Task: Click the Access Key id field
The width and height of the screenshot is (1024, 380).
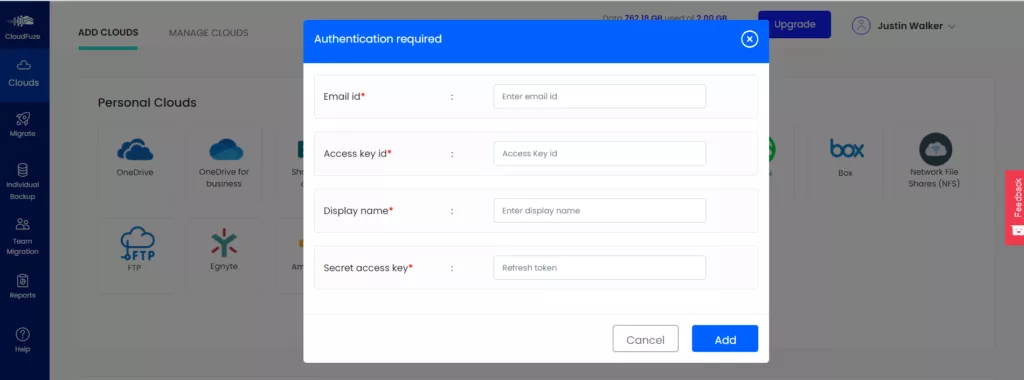Action: [600, 153]
